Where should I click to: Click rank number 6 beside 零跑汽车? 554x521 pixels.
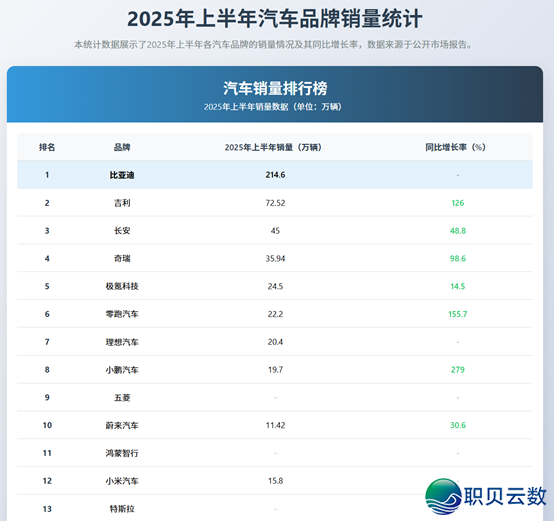point(47,314)
